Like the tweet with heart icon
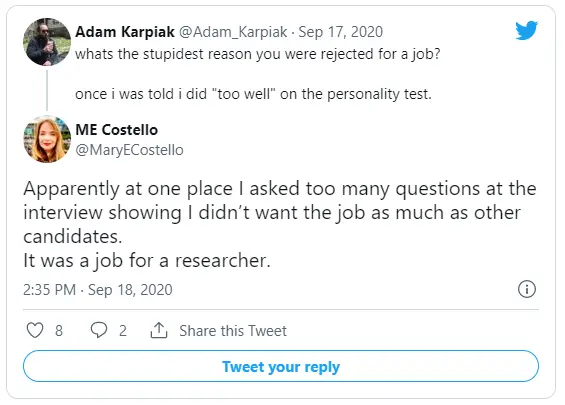The height and width of the screenshot is (405, 565). tap(35, 330)
